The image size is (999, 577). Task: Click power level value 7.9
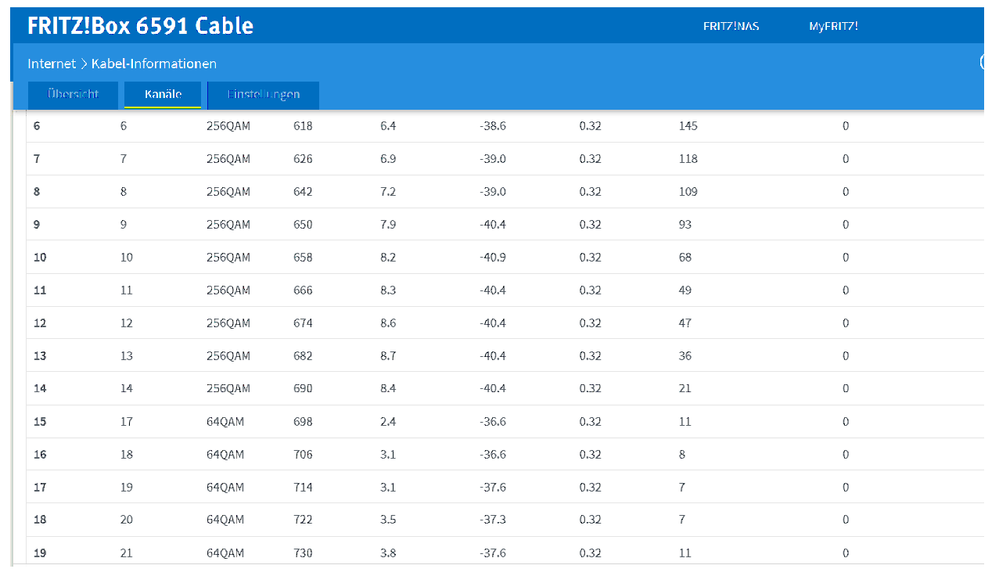tap(388, 225)
